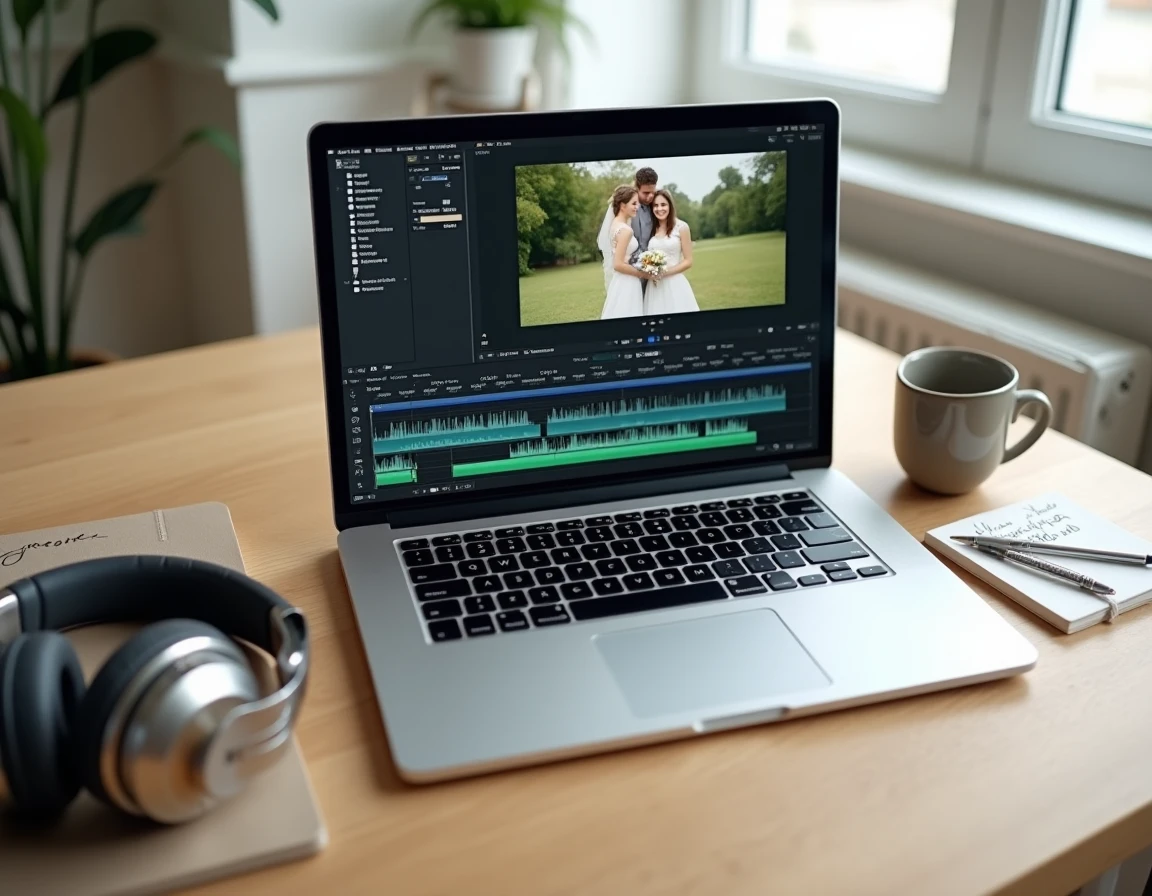Click the blue-highlighted field in properties panel
1152x896 pixels.
point(435,178)
